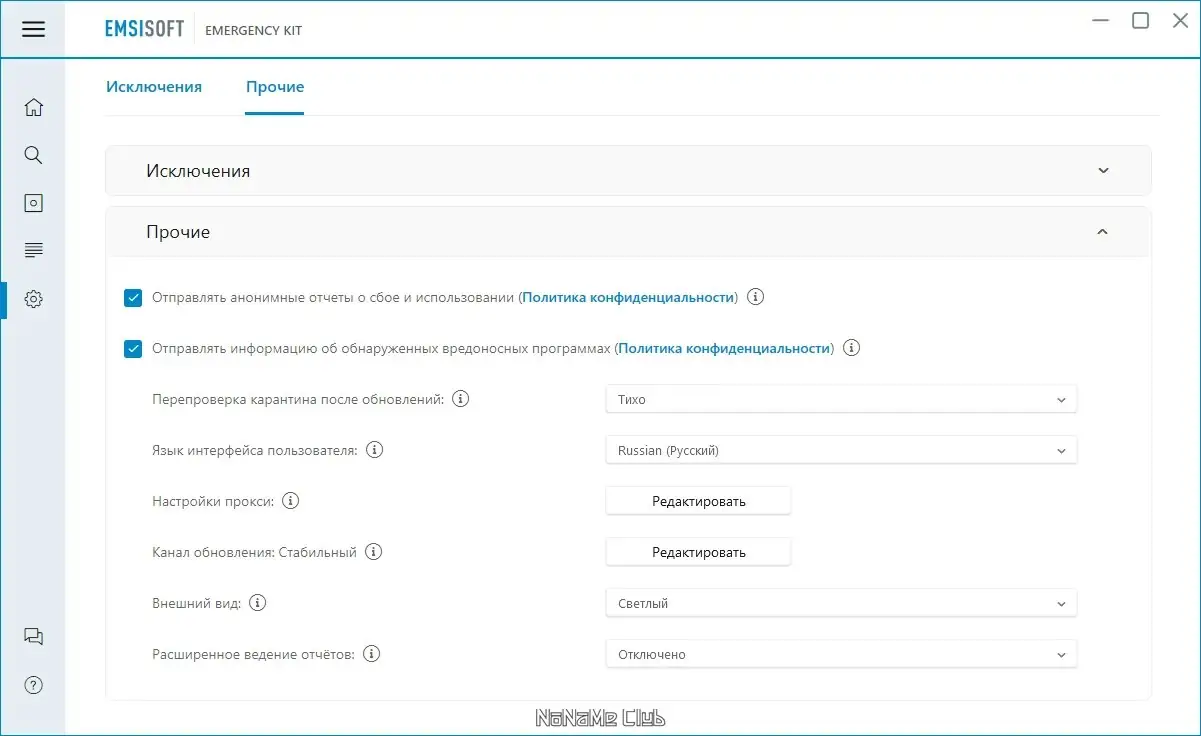The width and height of the screenshot is (1201, 736).
Task: Open the advanced logging dropdown
Action: [841, 655]
